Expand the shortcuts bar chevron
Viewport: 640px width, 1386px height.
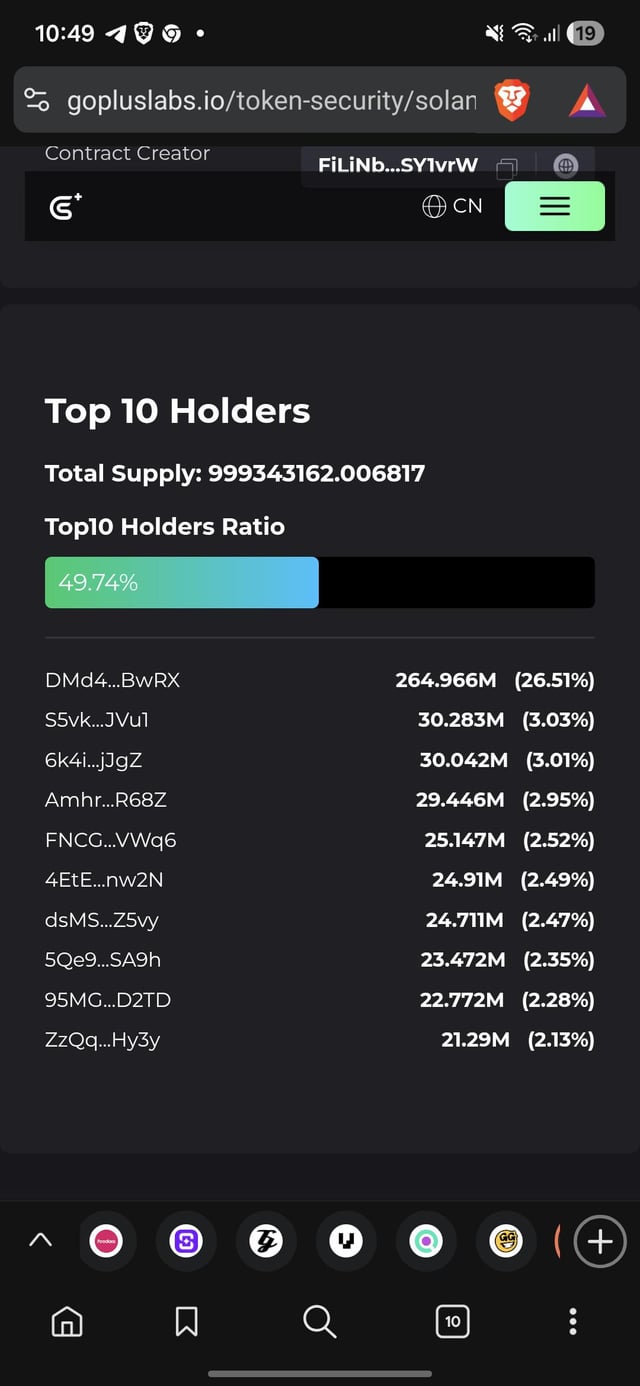40,1240
